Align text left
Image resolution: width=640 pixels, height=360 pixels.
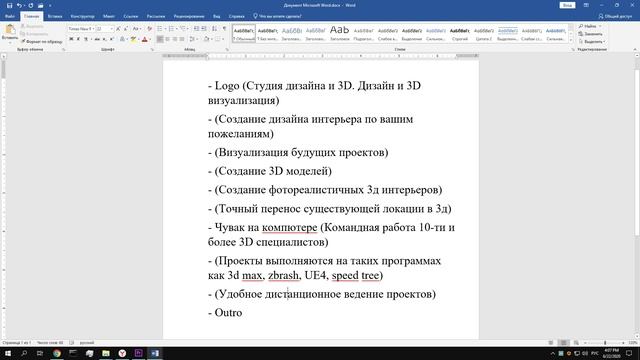[x=160, y=39]
